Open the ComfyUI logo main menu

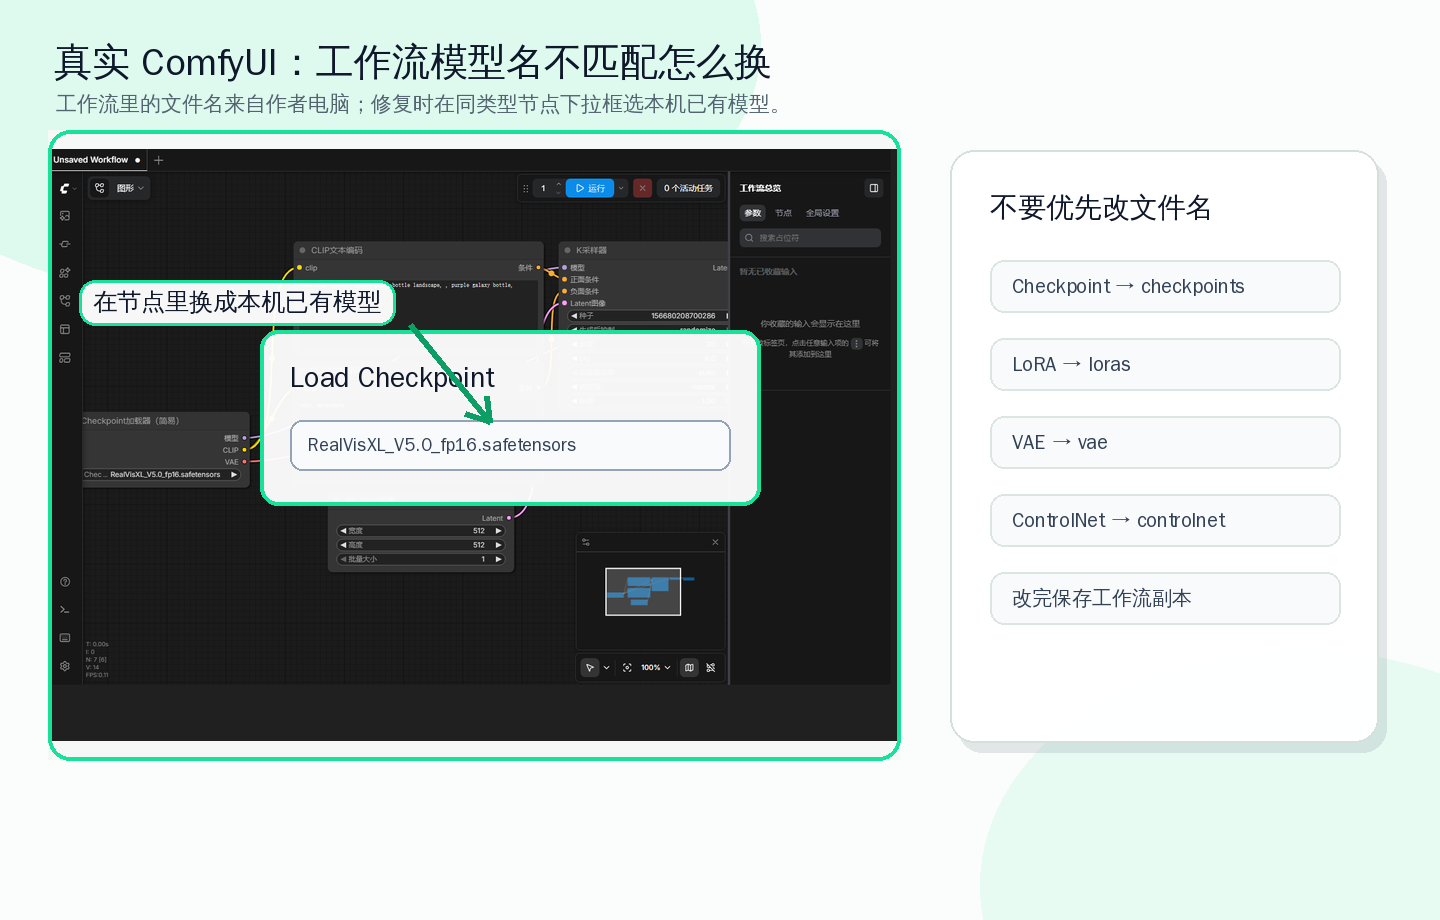[66, 188]
